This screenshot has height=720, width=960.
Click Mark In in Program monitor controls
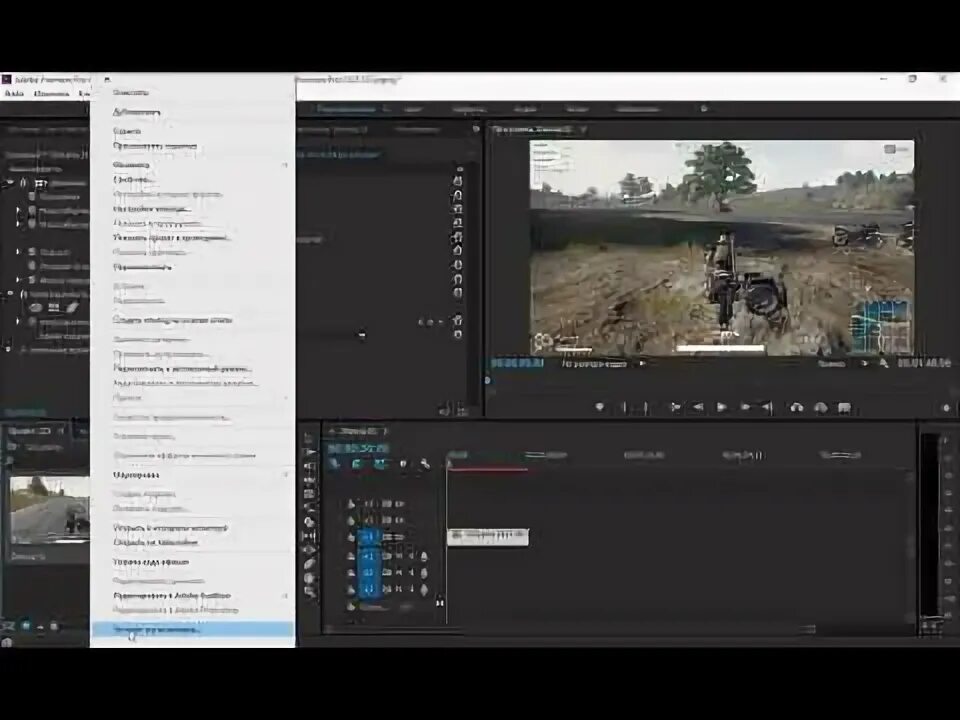click(624, 407)
